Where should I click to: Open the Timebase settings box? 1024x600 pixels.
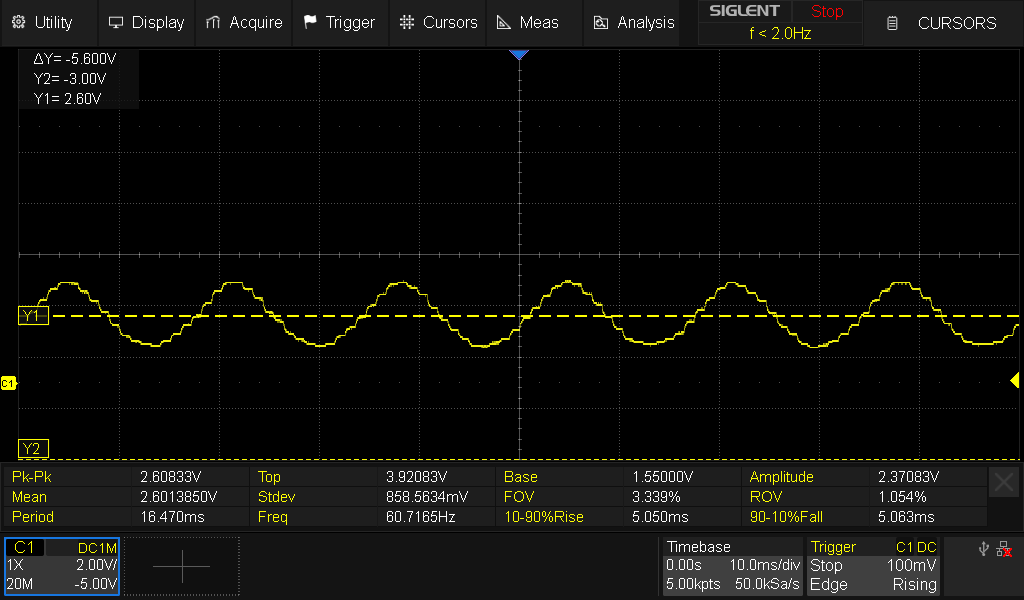pos(732,566)
